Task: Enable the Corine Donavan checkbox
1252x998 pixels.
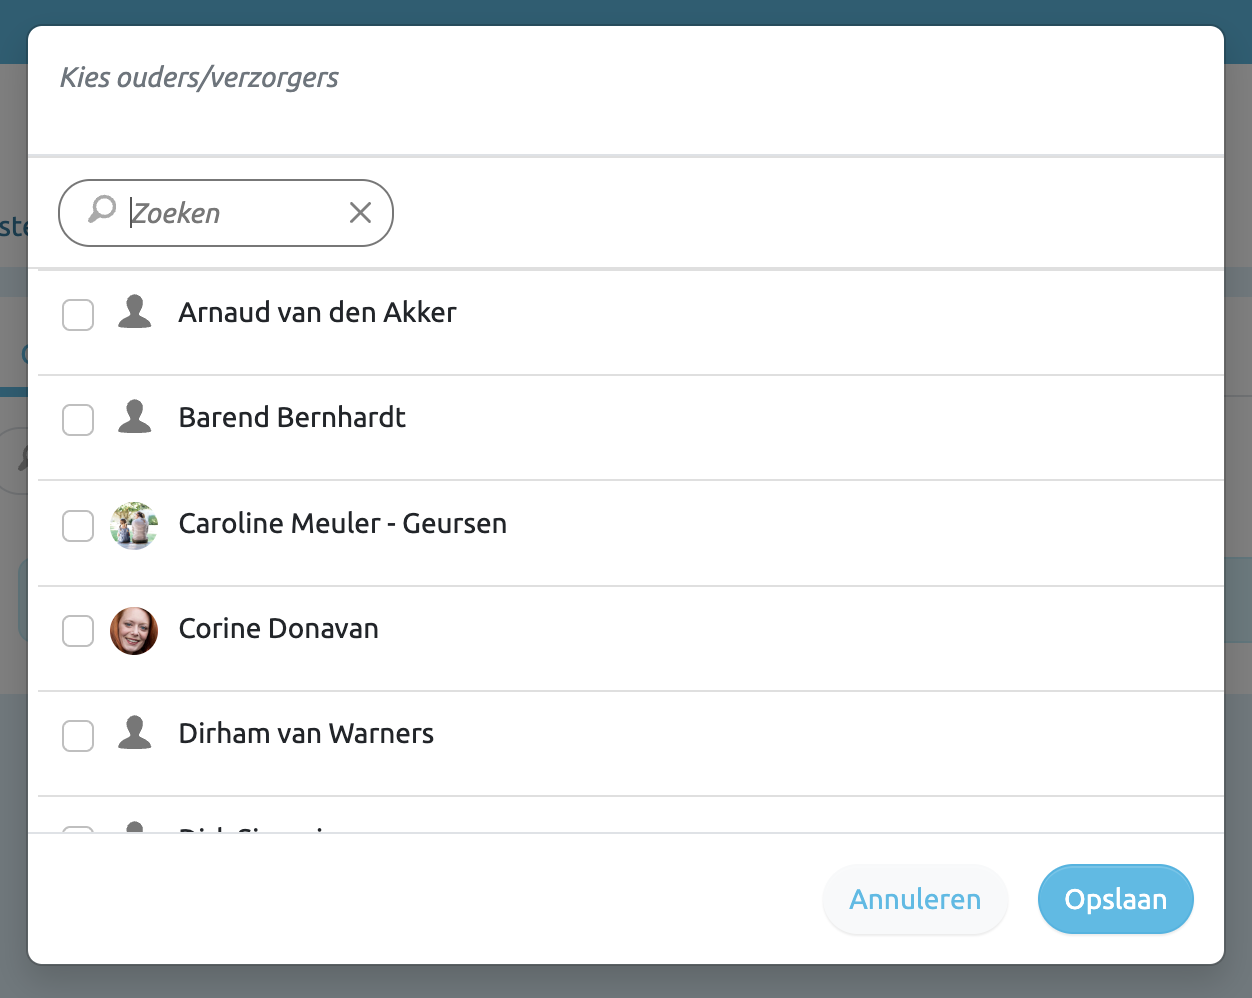Action: [x=78, y=631]
